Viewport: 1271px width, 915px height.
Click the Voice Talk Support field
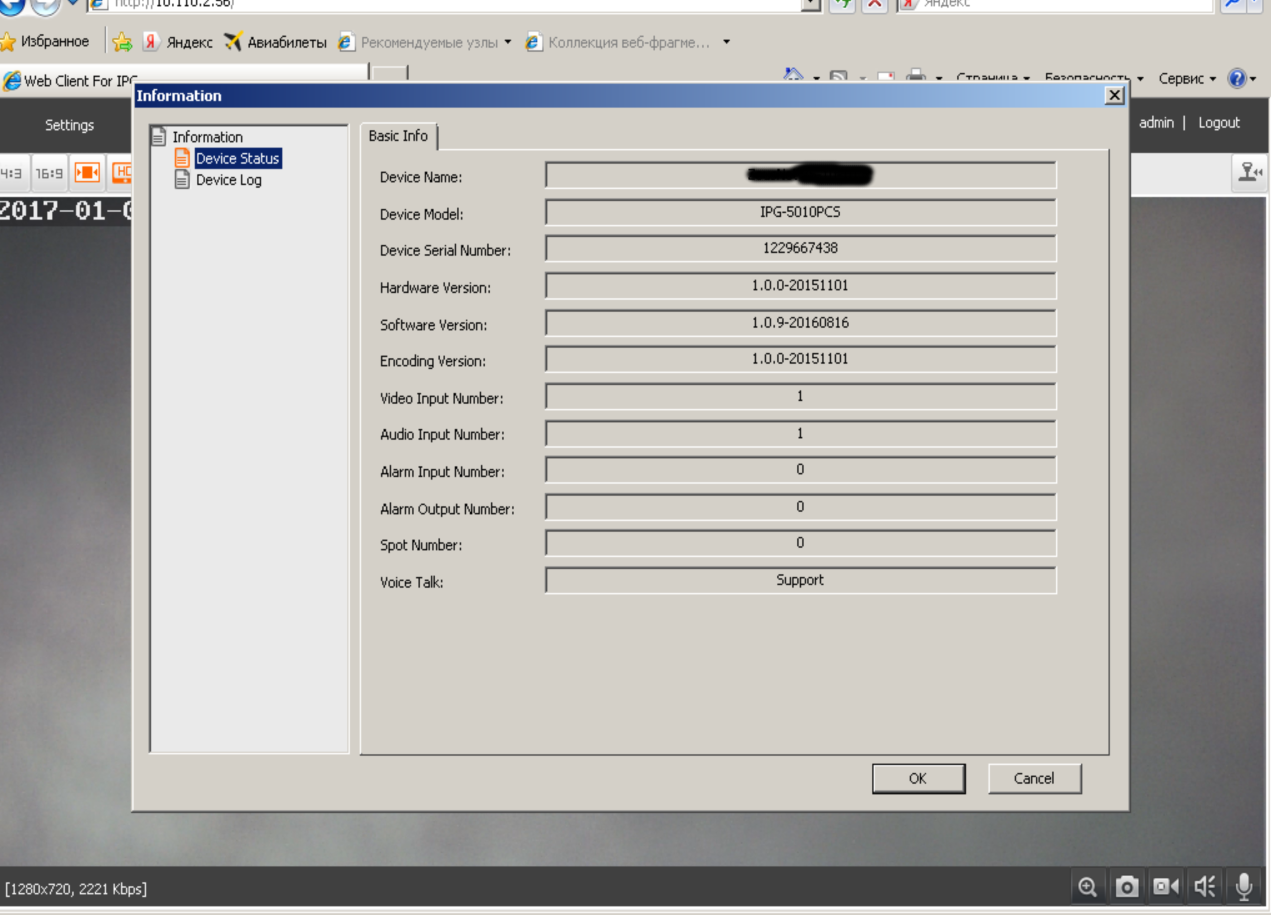801,580
